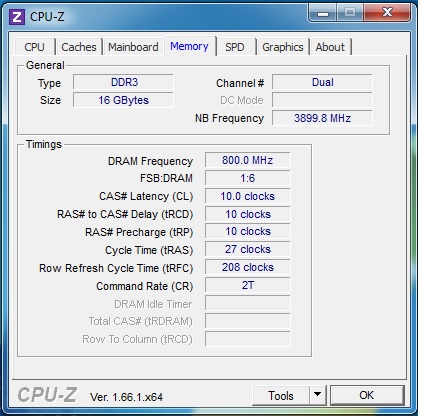Minimize the CPU-Z window
The image size is (421, 419).
pos(323,13)
